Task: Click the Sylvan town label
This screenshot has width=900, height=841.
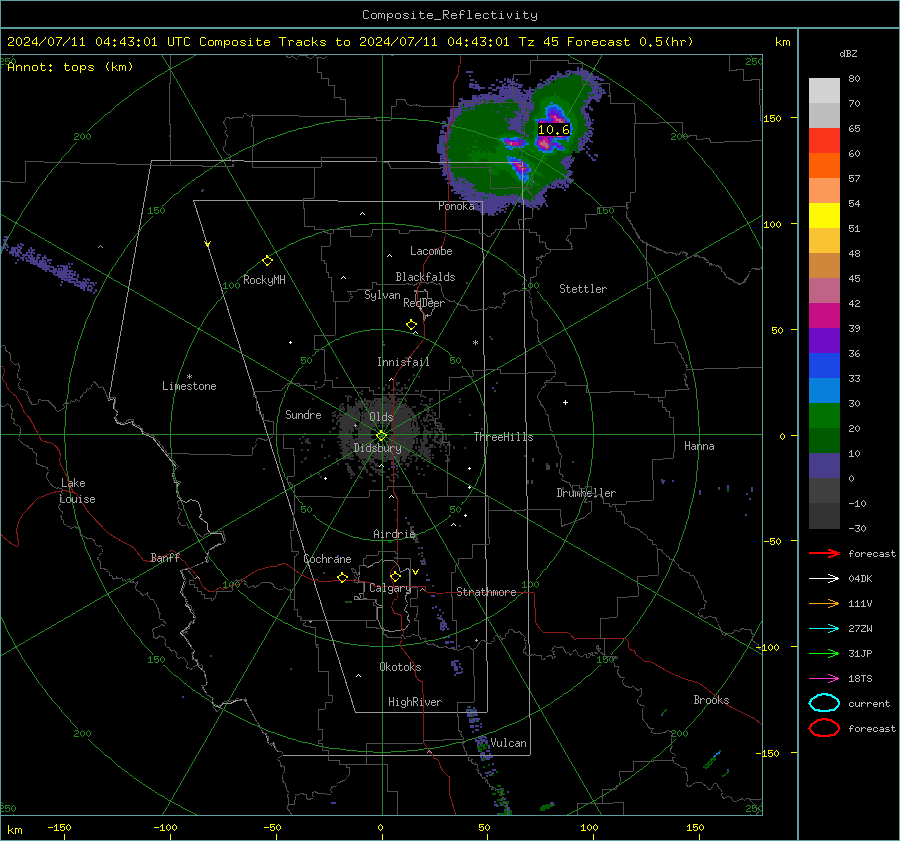Action: pos(382,295)
